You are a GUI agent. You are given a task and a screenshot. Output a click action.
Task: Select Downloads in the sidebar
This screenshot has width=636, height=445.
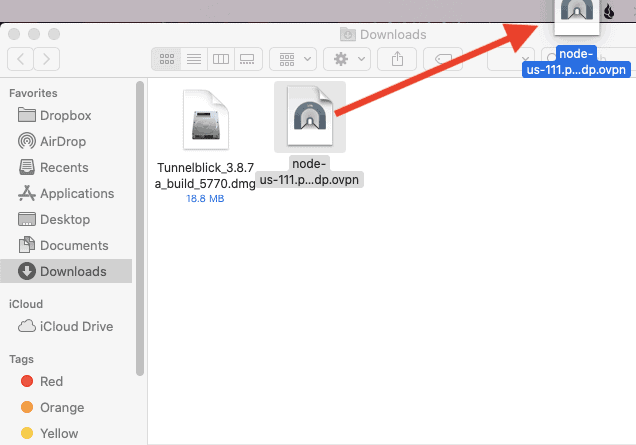click(x=66, y=271)
